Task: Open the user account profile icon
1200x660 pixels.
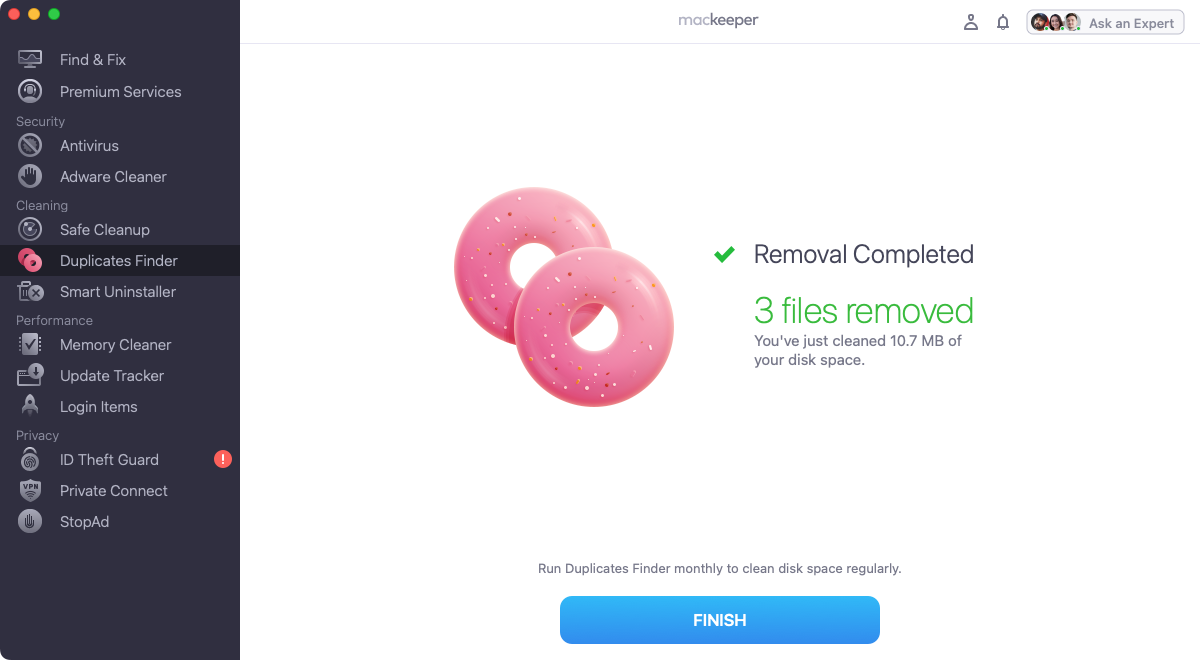Action: [x=970, y=22]
